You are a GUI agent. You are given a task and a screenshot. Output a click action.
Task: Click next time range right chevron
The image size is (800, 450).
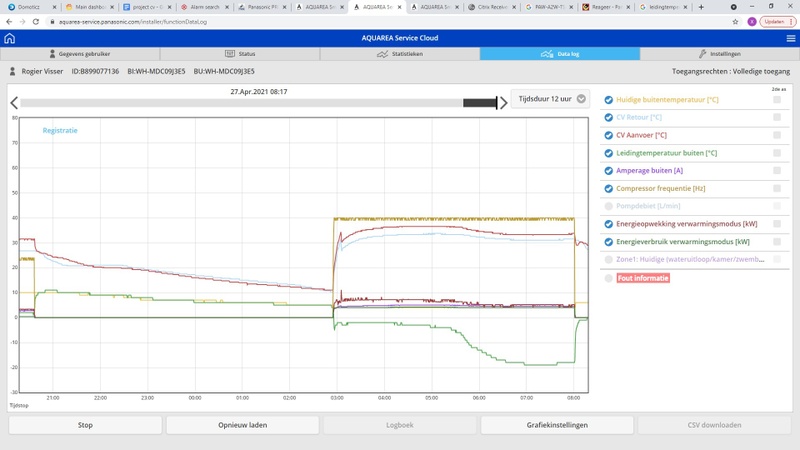pos(504,103)
